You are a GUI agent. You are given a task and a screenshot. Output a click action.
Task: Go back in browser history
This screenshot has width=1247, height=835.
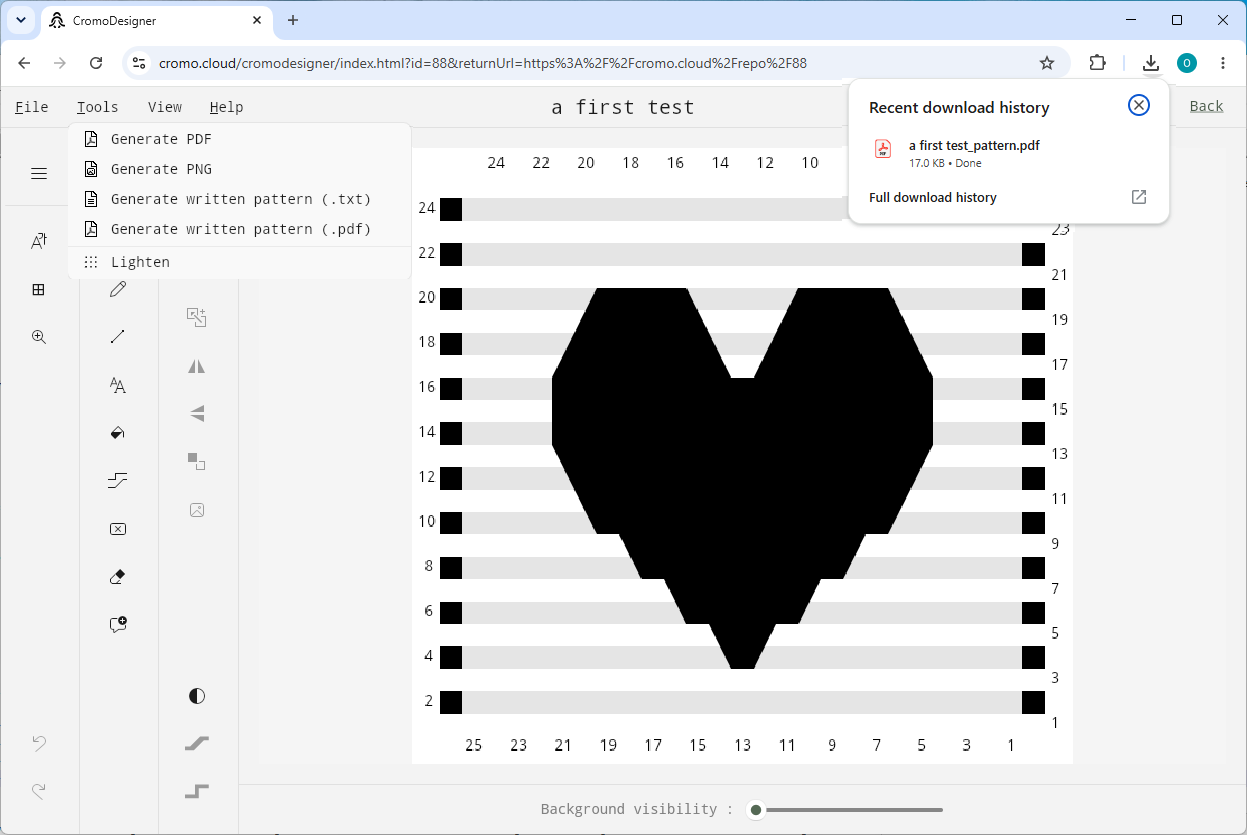click(x=24, y=63)
